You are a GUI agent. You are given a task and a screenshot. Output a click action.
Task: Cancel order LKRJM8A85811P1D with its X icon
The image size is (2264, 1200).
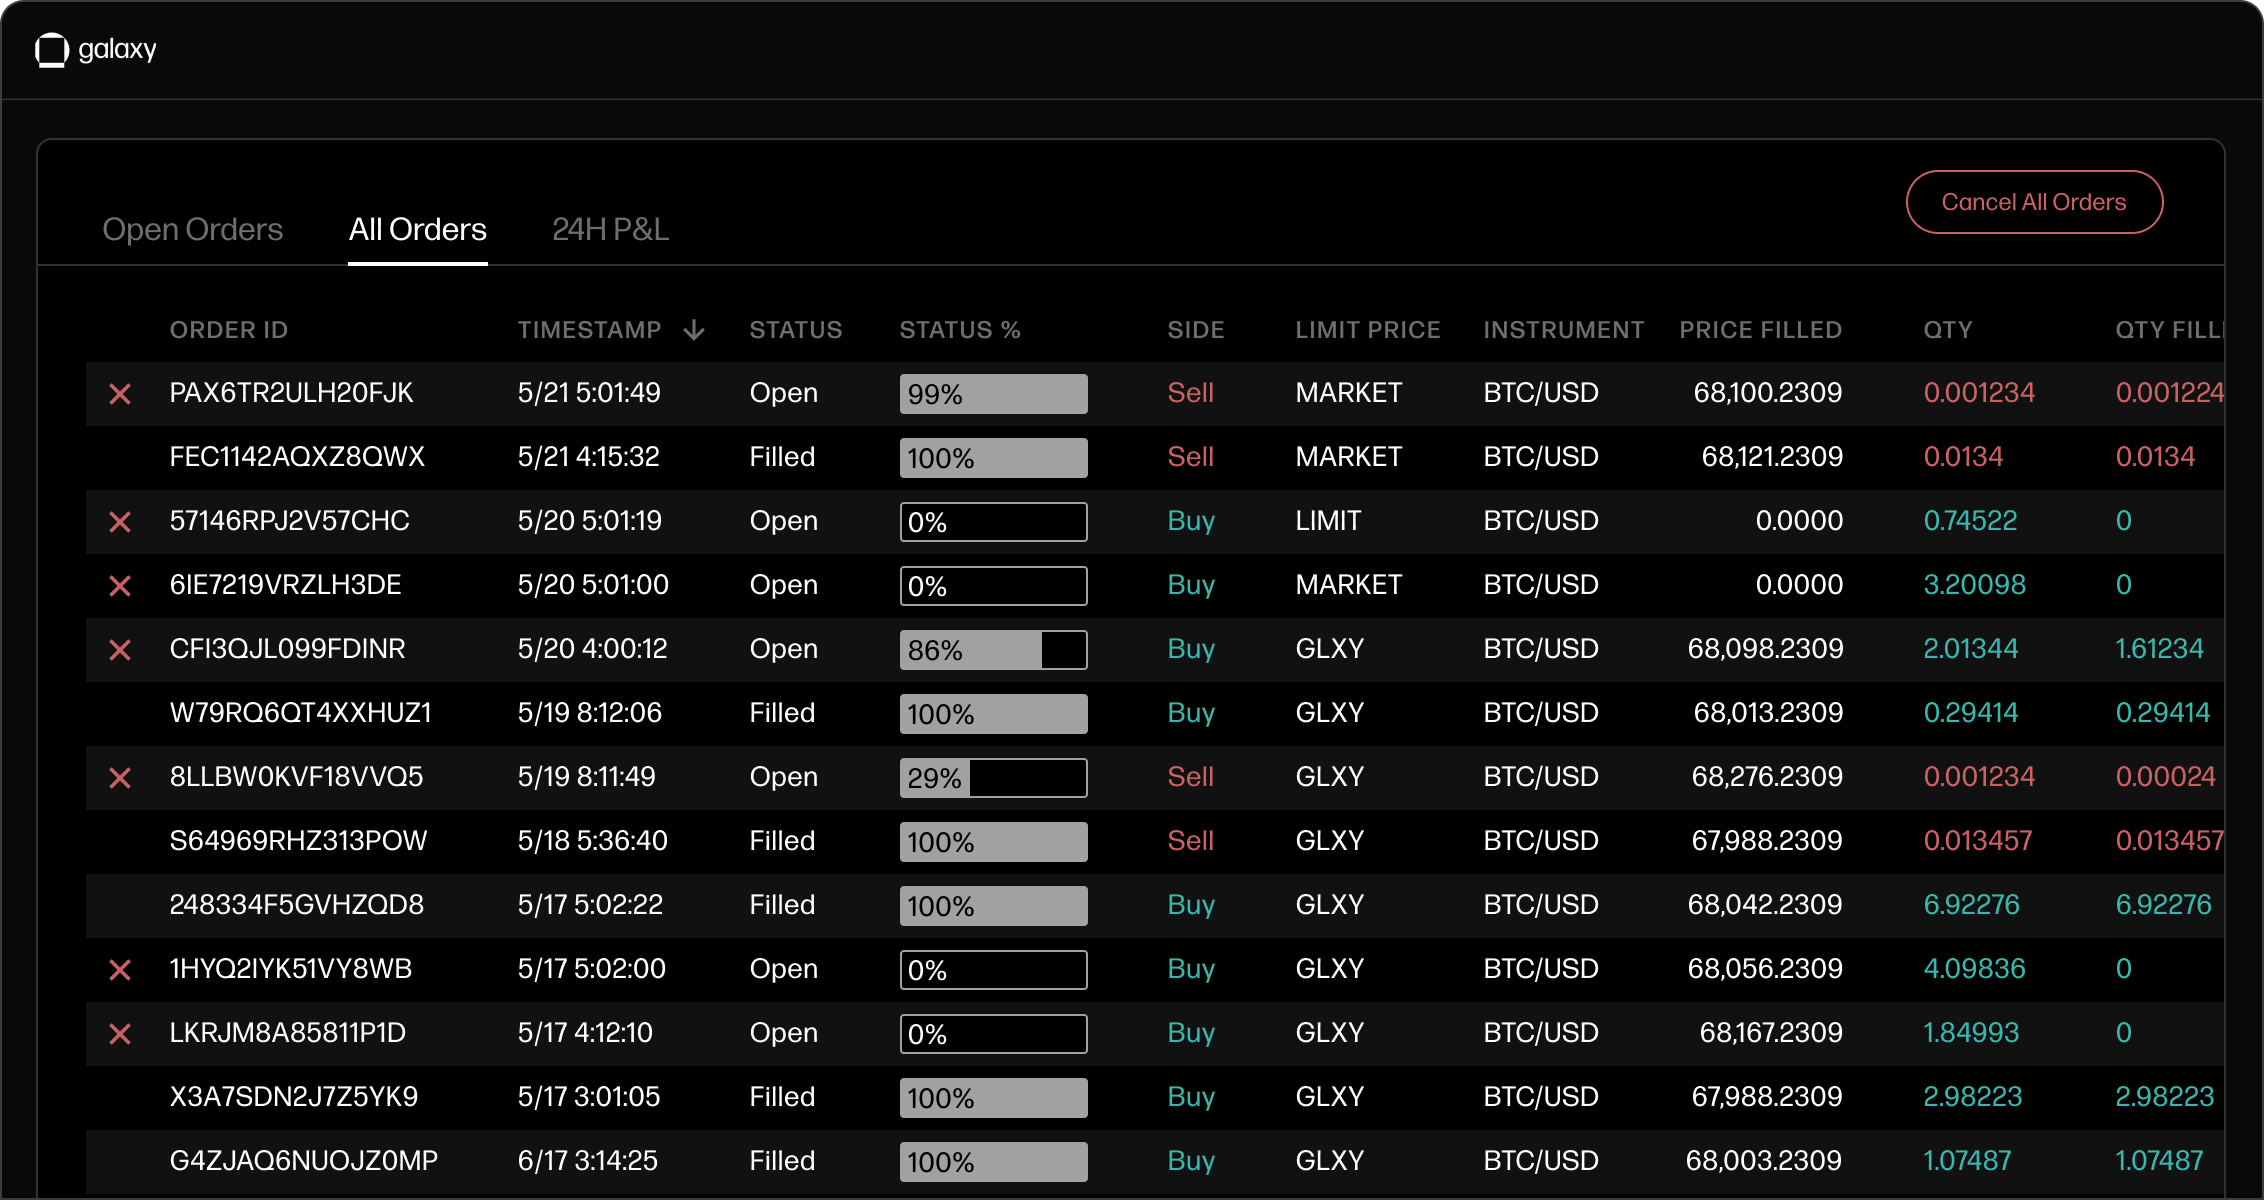(120, 1034)
